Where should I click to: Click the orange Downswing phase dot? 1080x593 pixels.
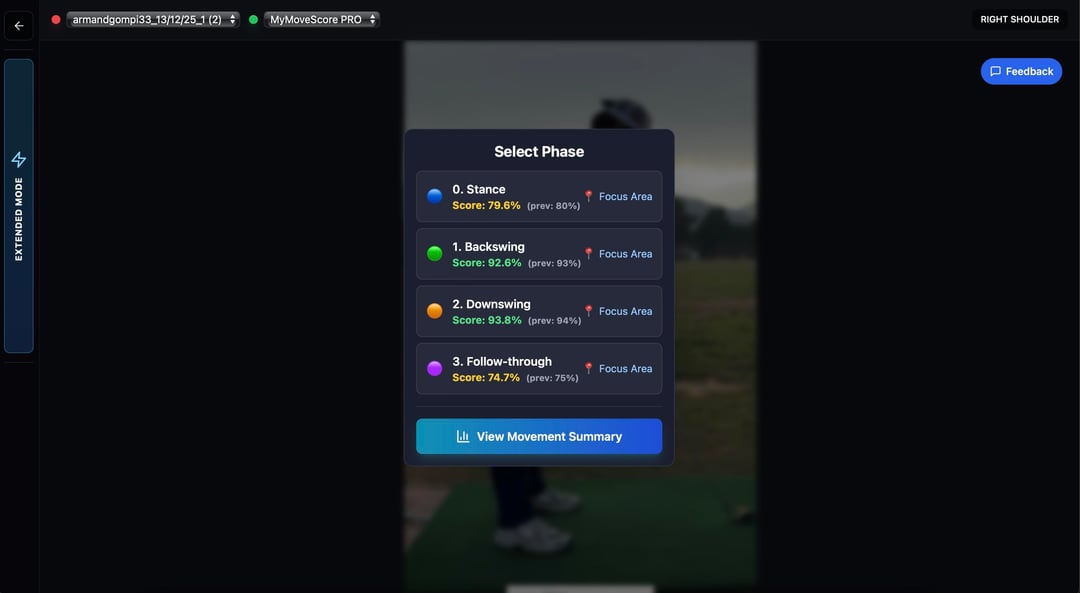(435, 311)
